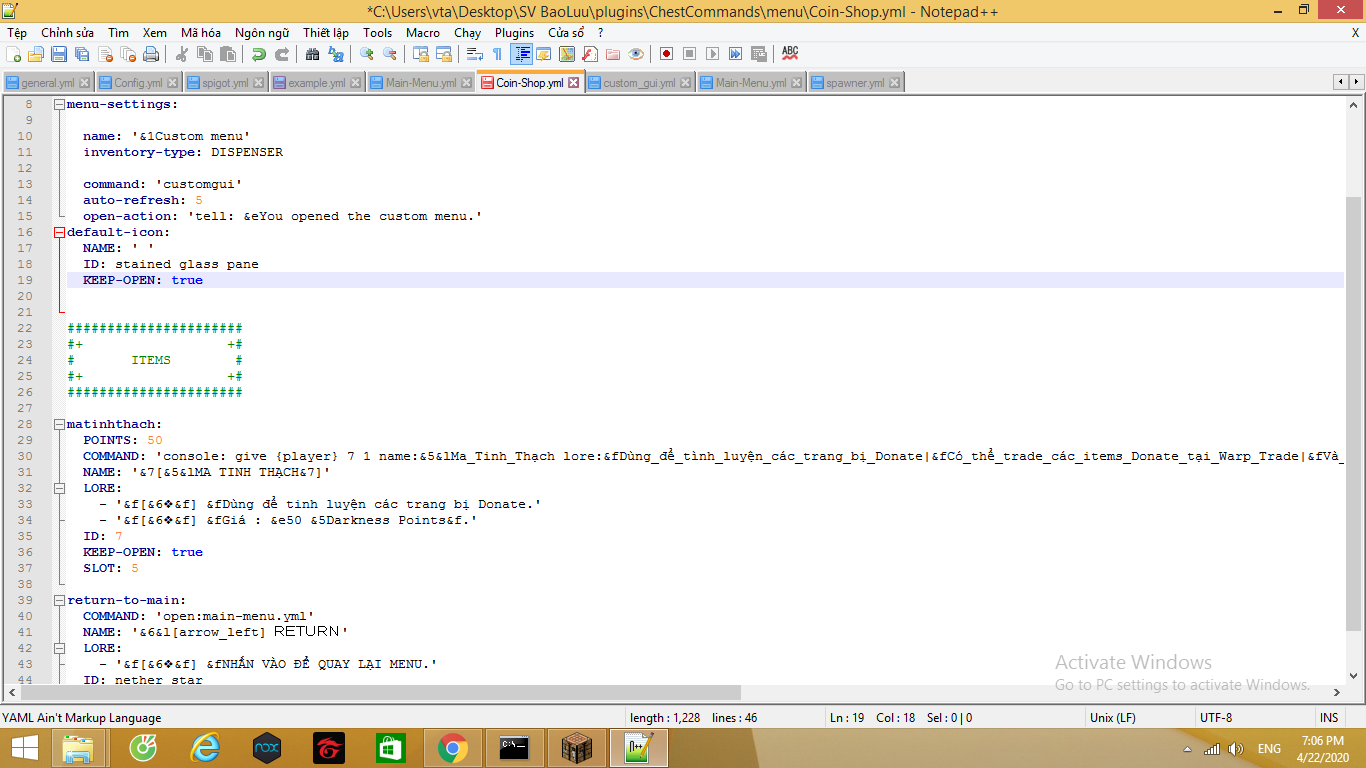Toggle show all characters pilcrow icon
This screenshot has width=1366, height=768.
497,54
